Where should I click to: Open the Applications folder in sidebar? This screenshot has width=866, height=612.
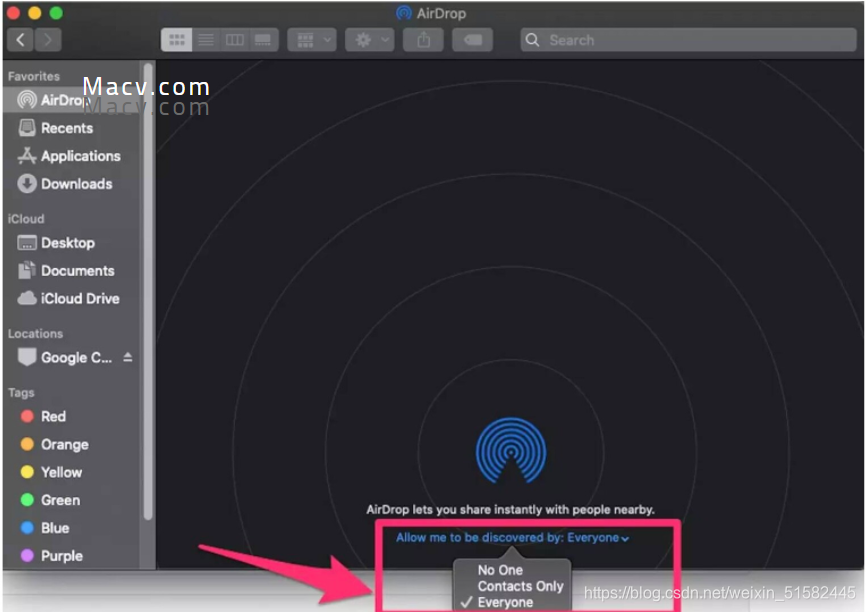click(x=72, y=156)
